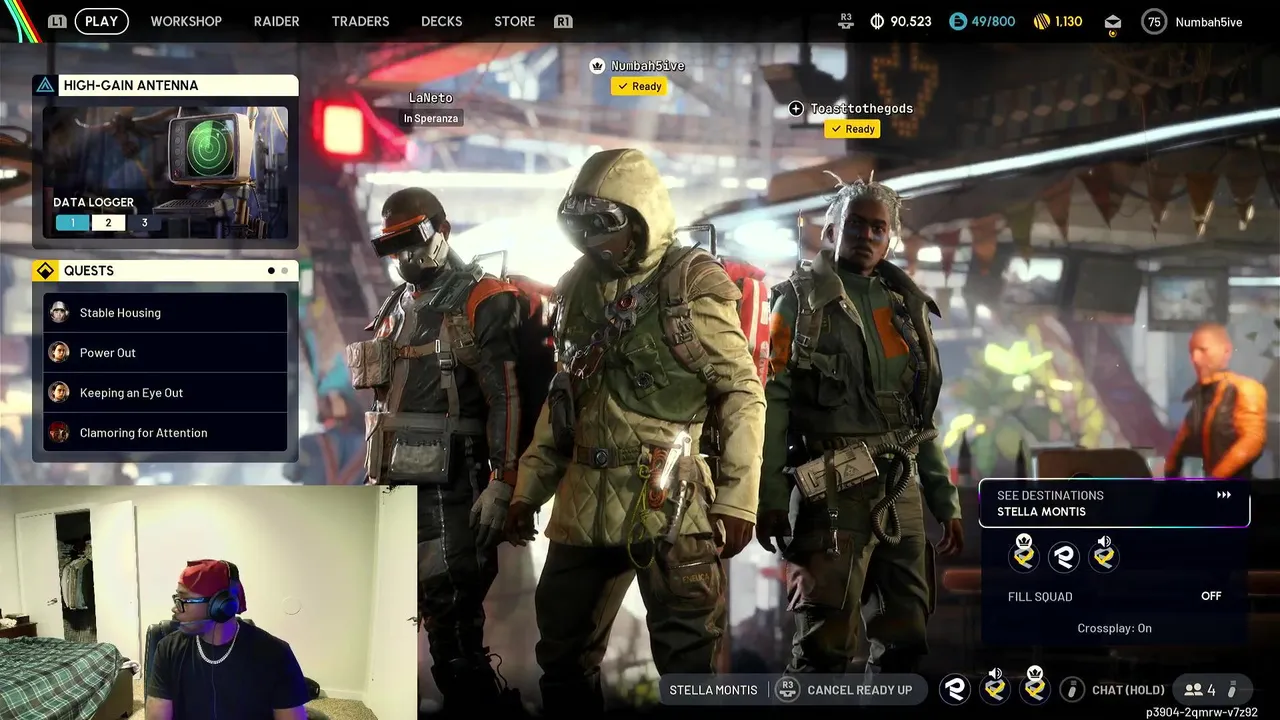Click the yellow striped token icon
This screenshot has width=1280, height=720.
(x=1041, y=21)
